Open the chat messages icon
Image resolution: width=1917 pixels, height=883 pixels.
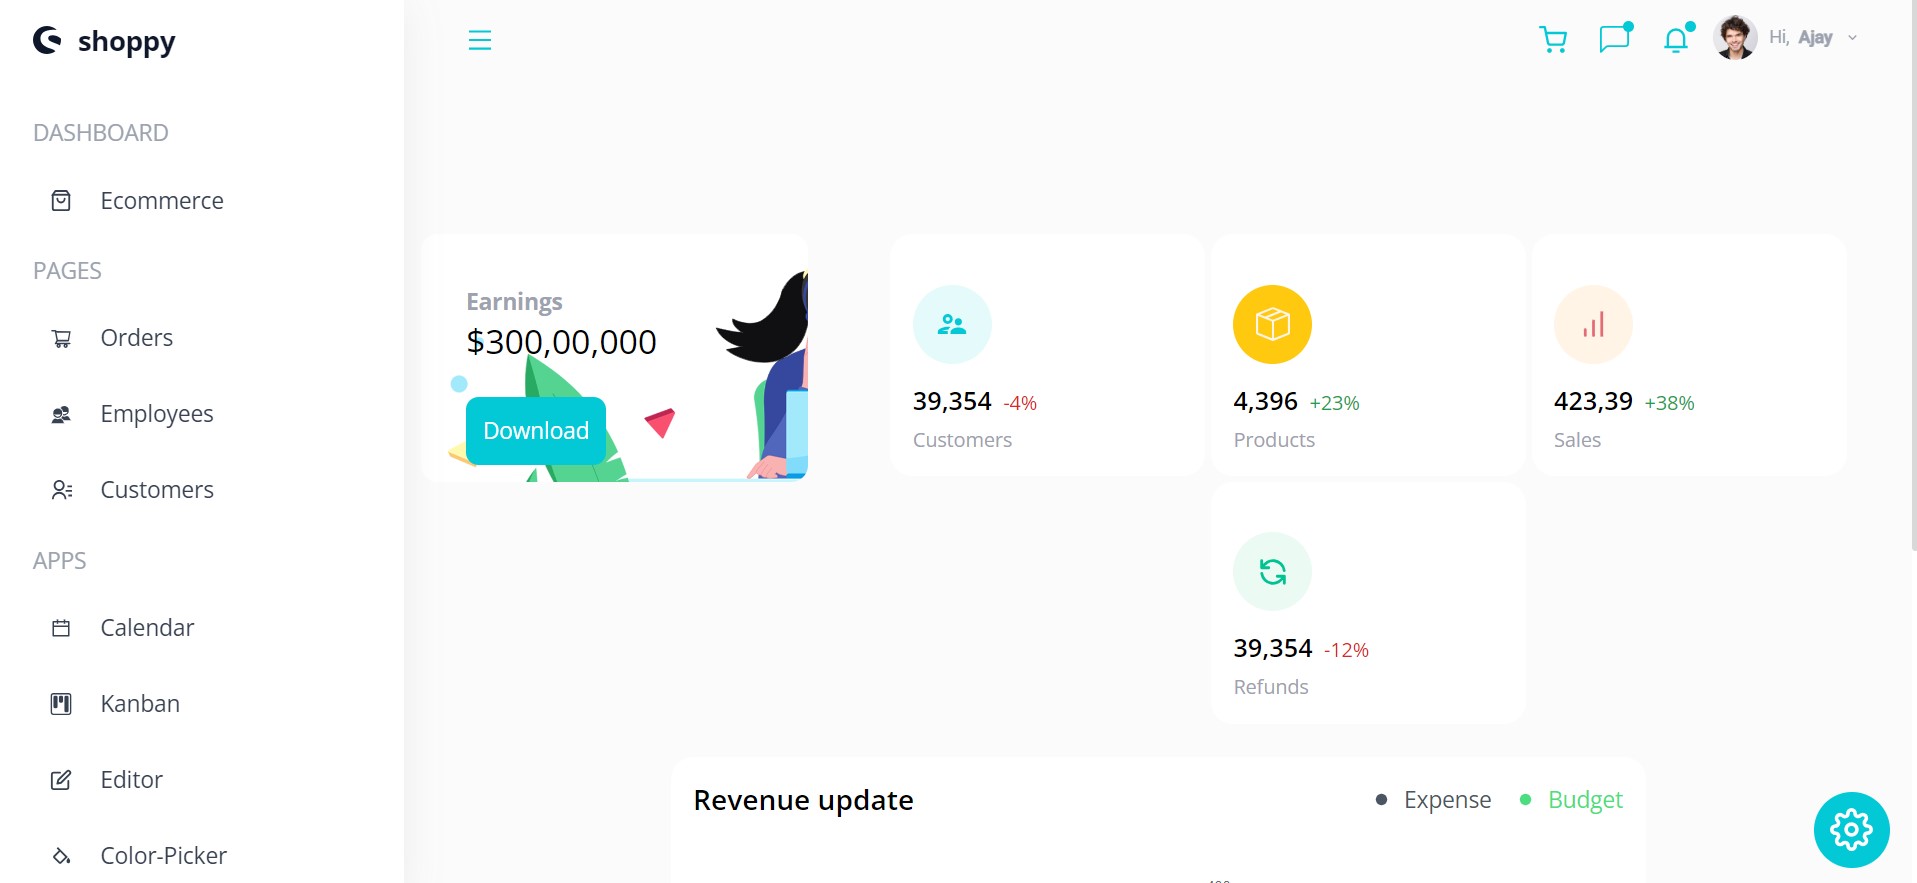(1614, 39)
